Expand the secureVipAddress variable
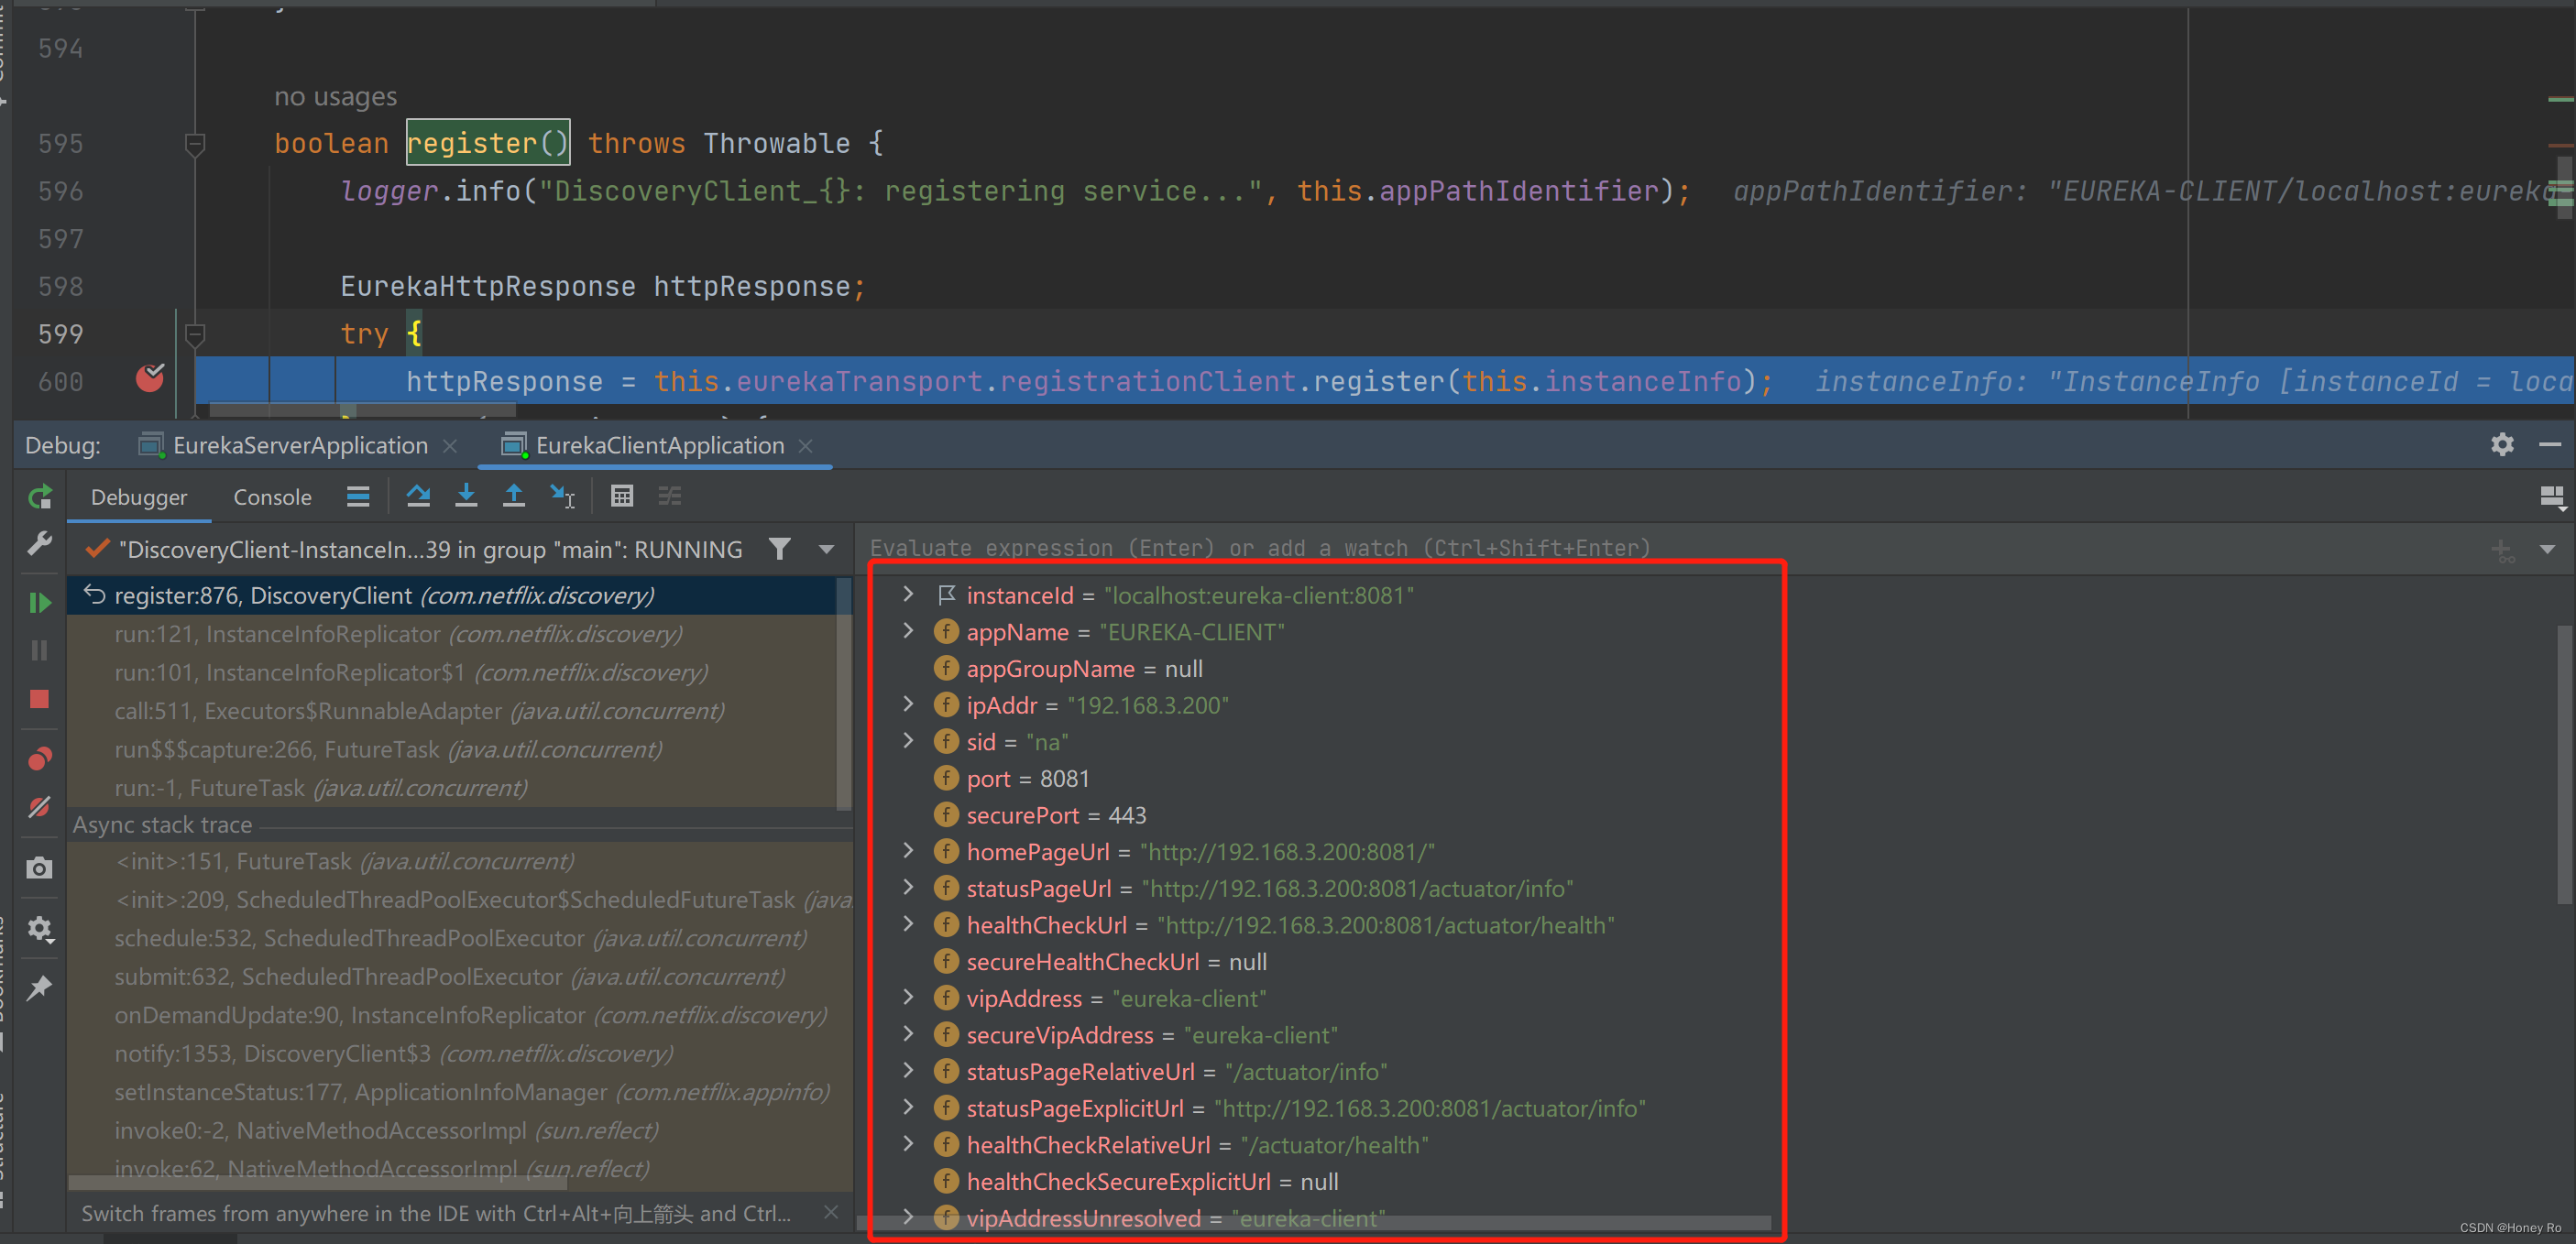Viewport: 2576px width, 1244px height. coord(908,1034)
